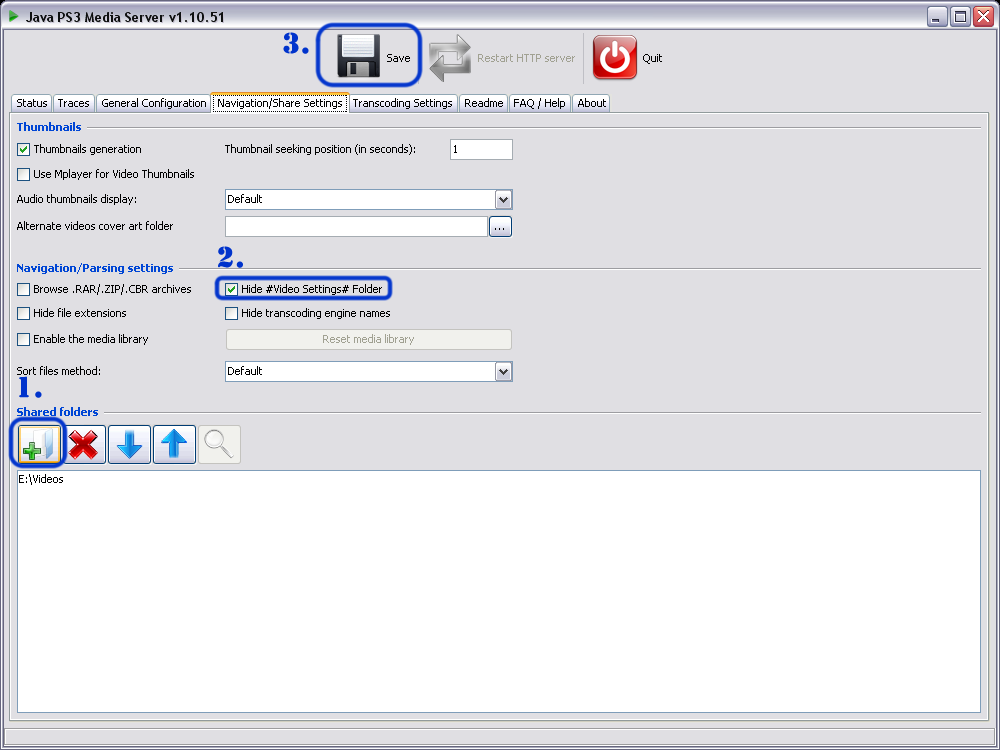Enable the media library checkbox
This screenshot has width=1000, height=750.
(24, 339)
